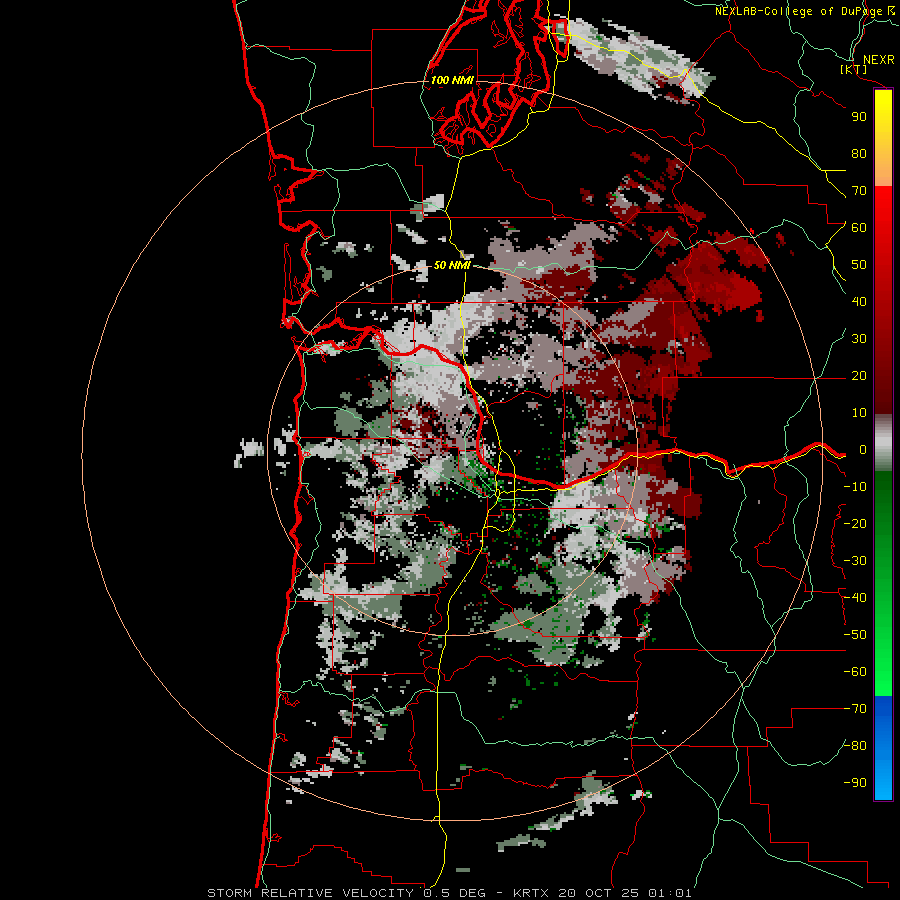Image resolution: width=900 pixels, height=900 pixels.
Task: Click the NEXR label above the scale
Action: tap(878, 60)
